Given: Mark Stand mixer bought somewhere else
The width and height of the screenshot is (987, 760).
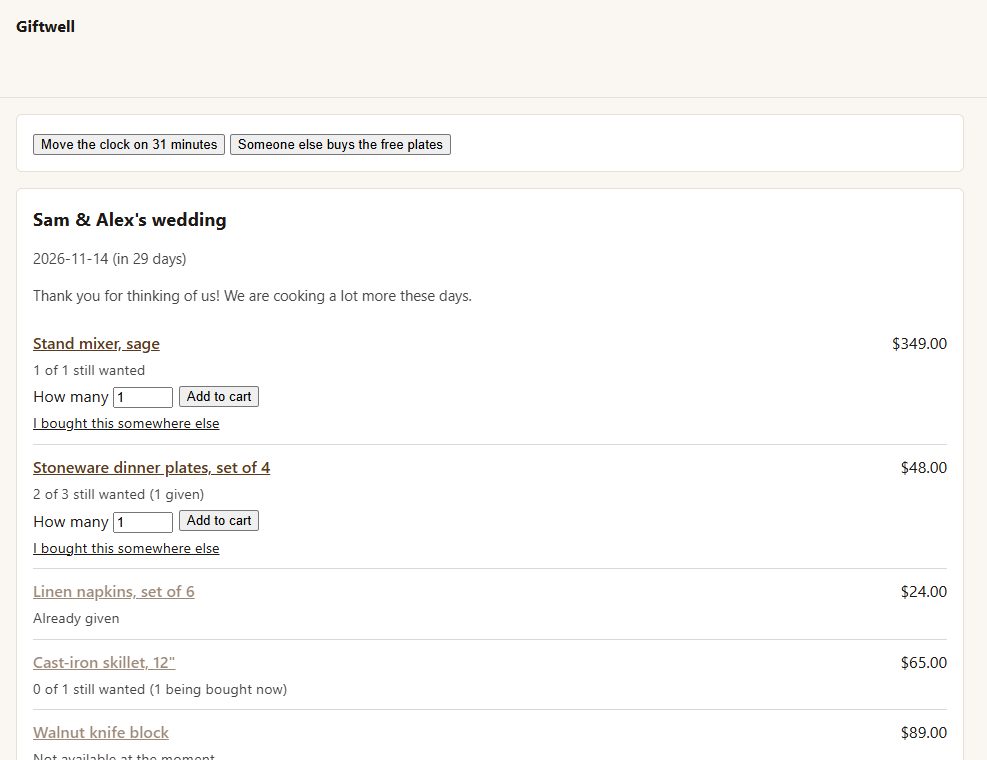Looking at the screenshot, I should [x=126, y=424].
